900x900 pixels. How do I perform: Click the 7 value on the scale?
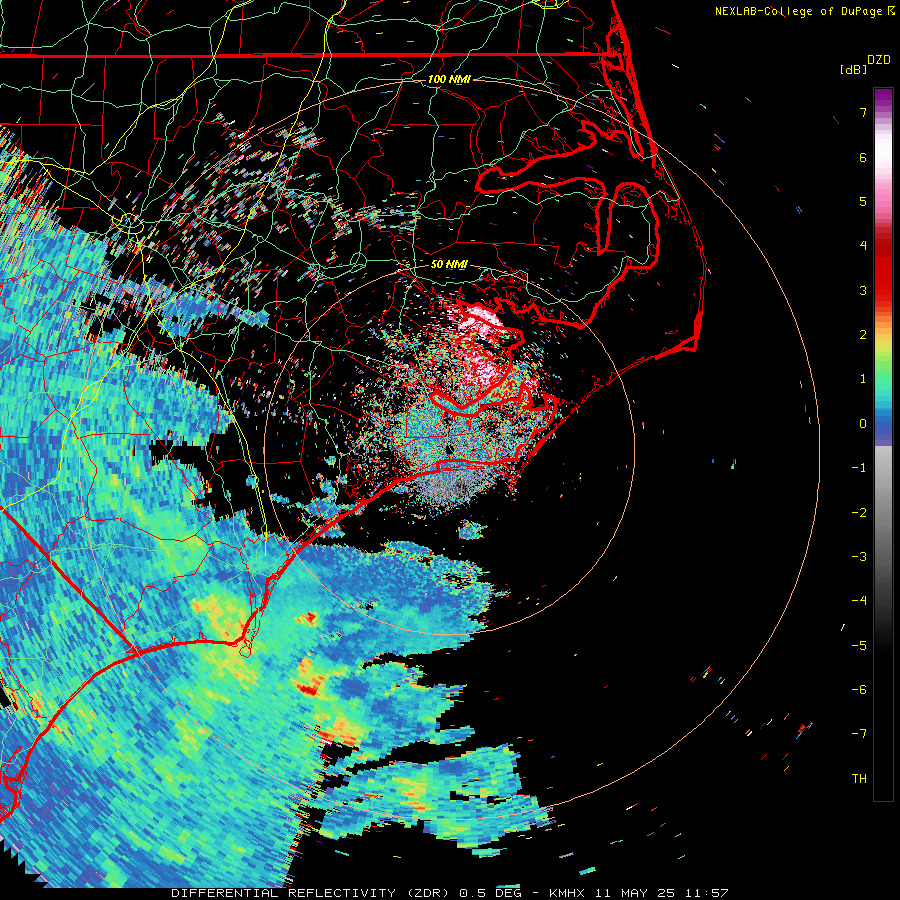(863, 112)
